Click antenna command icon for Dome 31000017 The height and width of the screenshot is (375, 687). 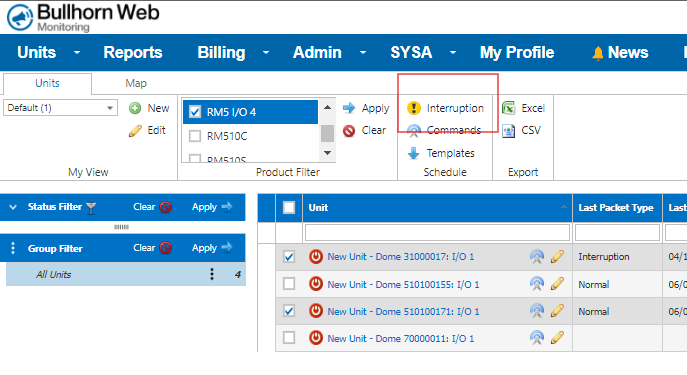point(537,257)
